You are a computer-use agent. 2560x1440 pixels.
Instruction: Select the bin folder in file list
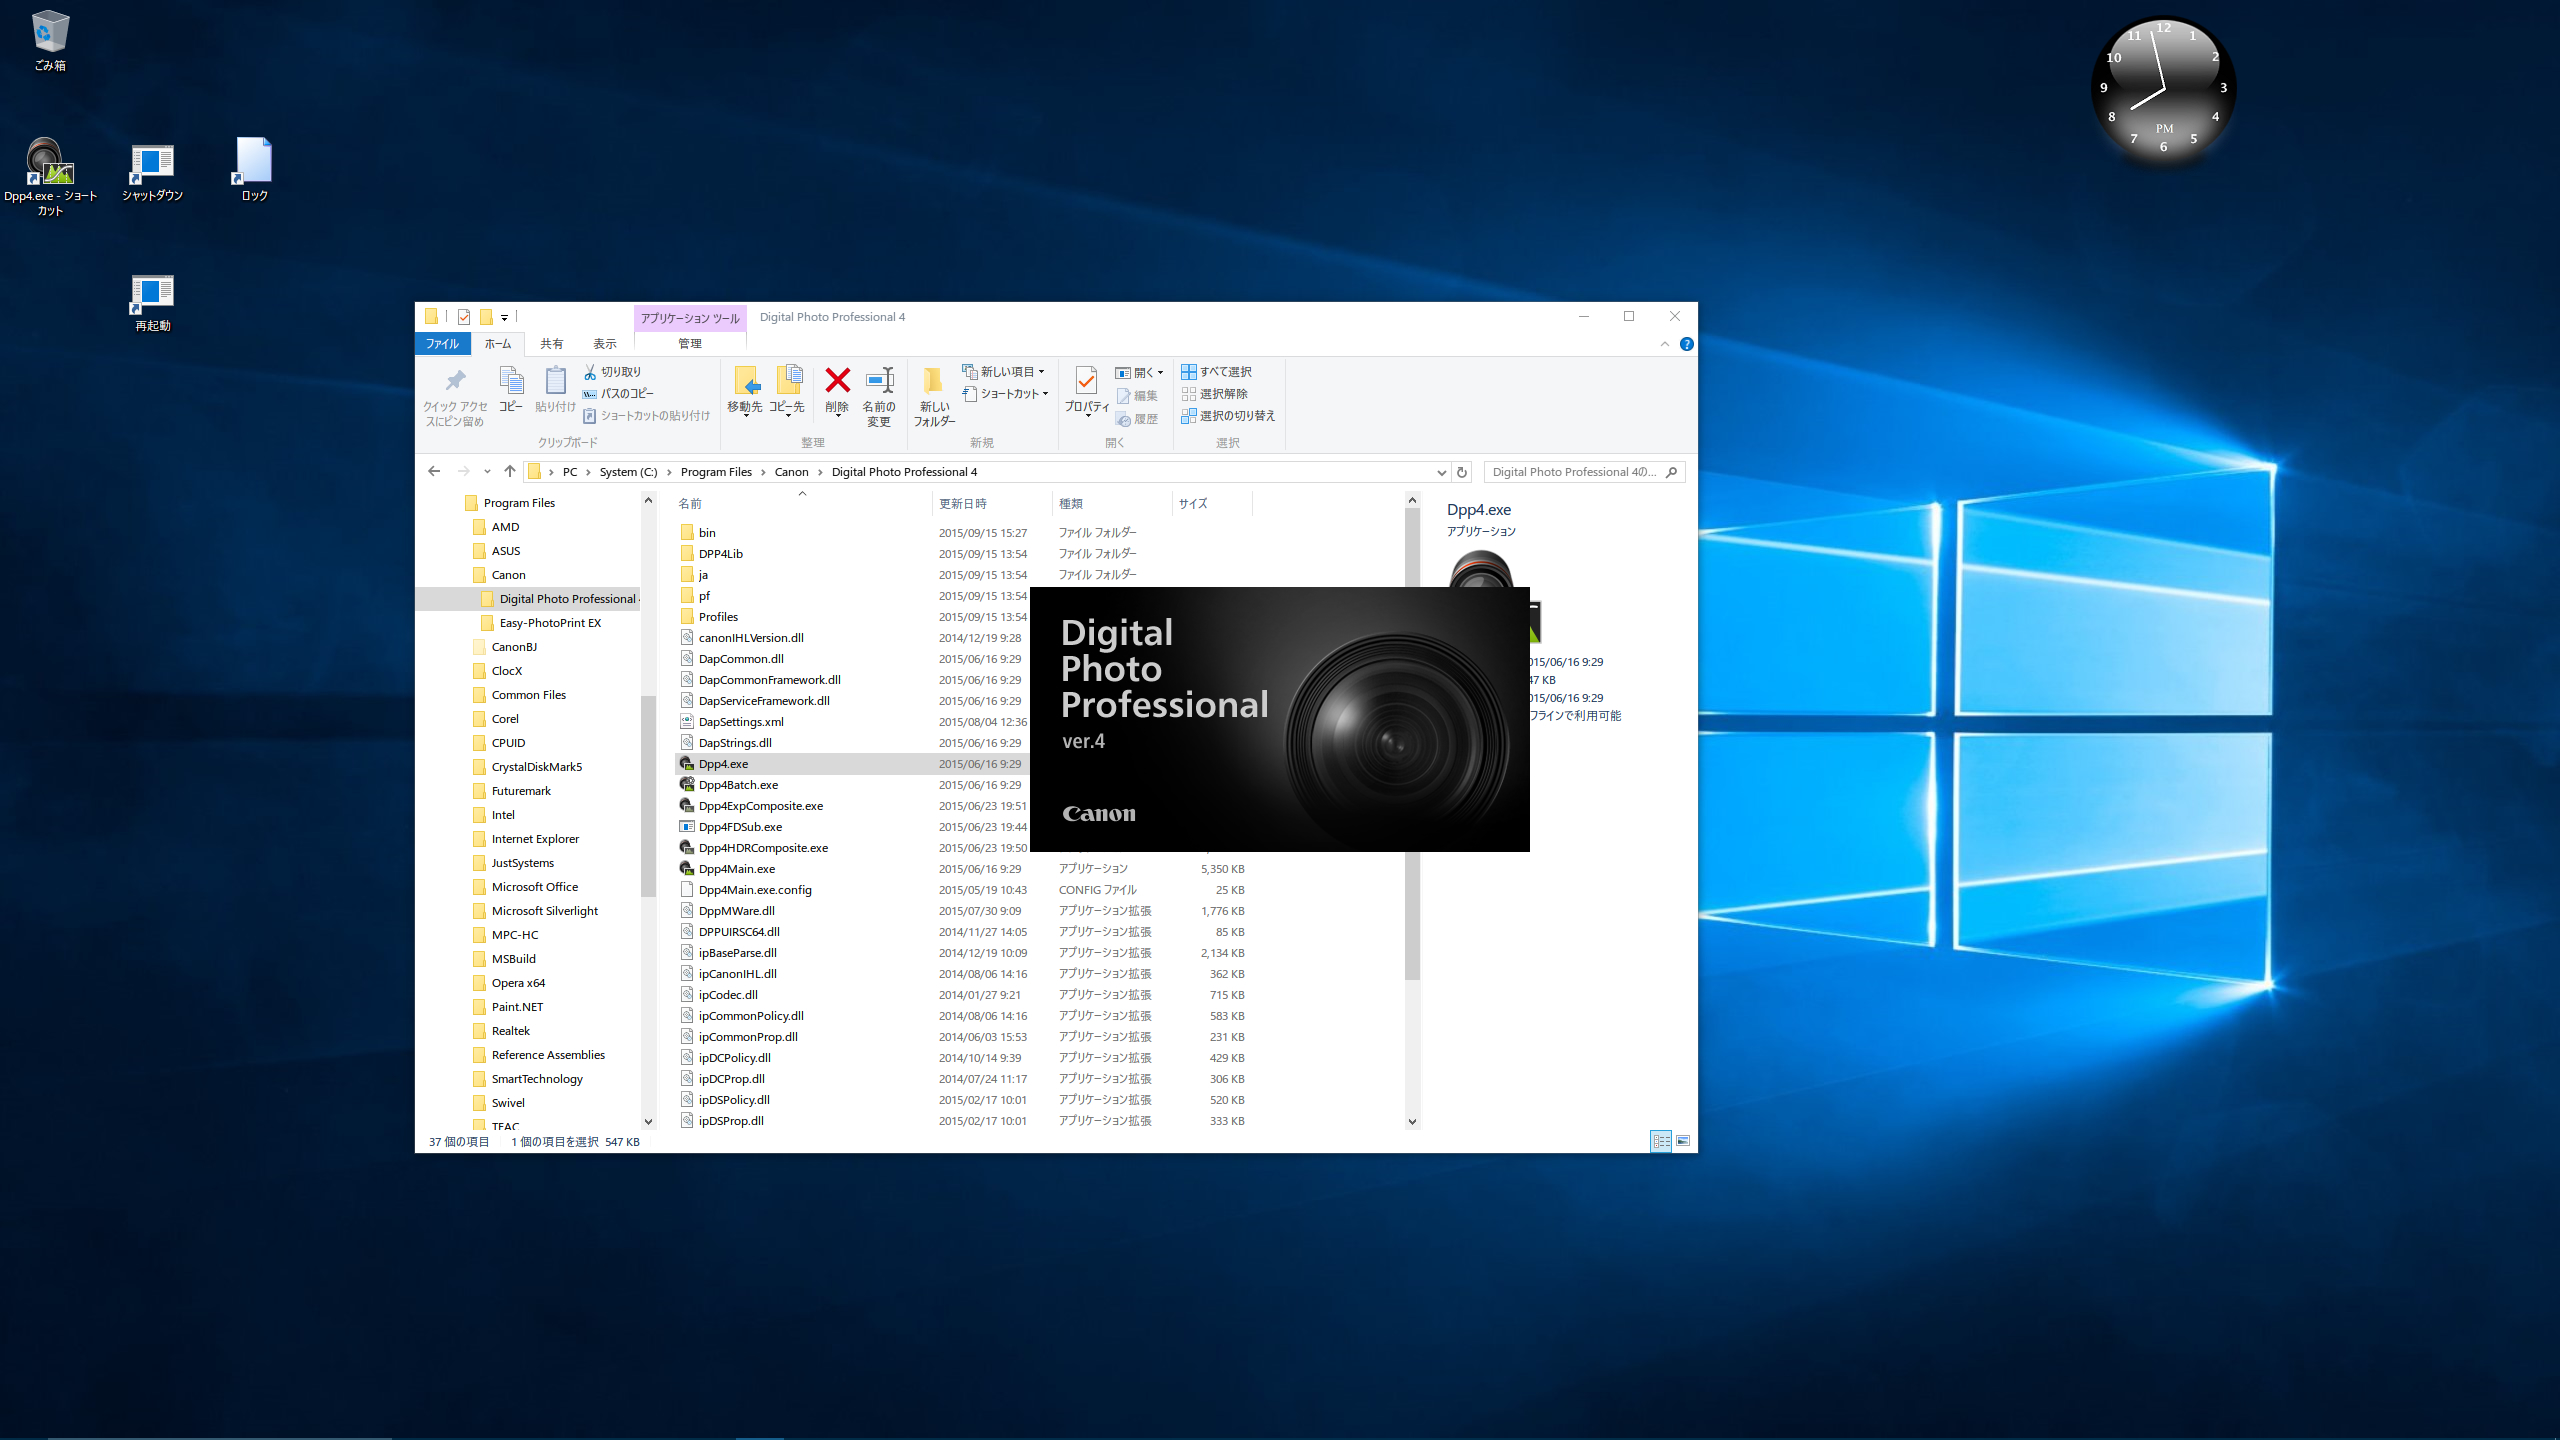(x=707, y=533)
